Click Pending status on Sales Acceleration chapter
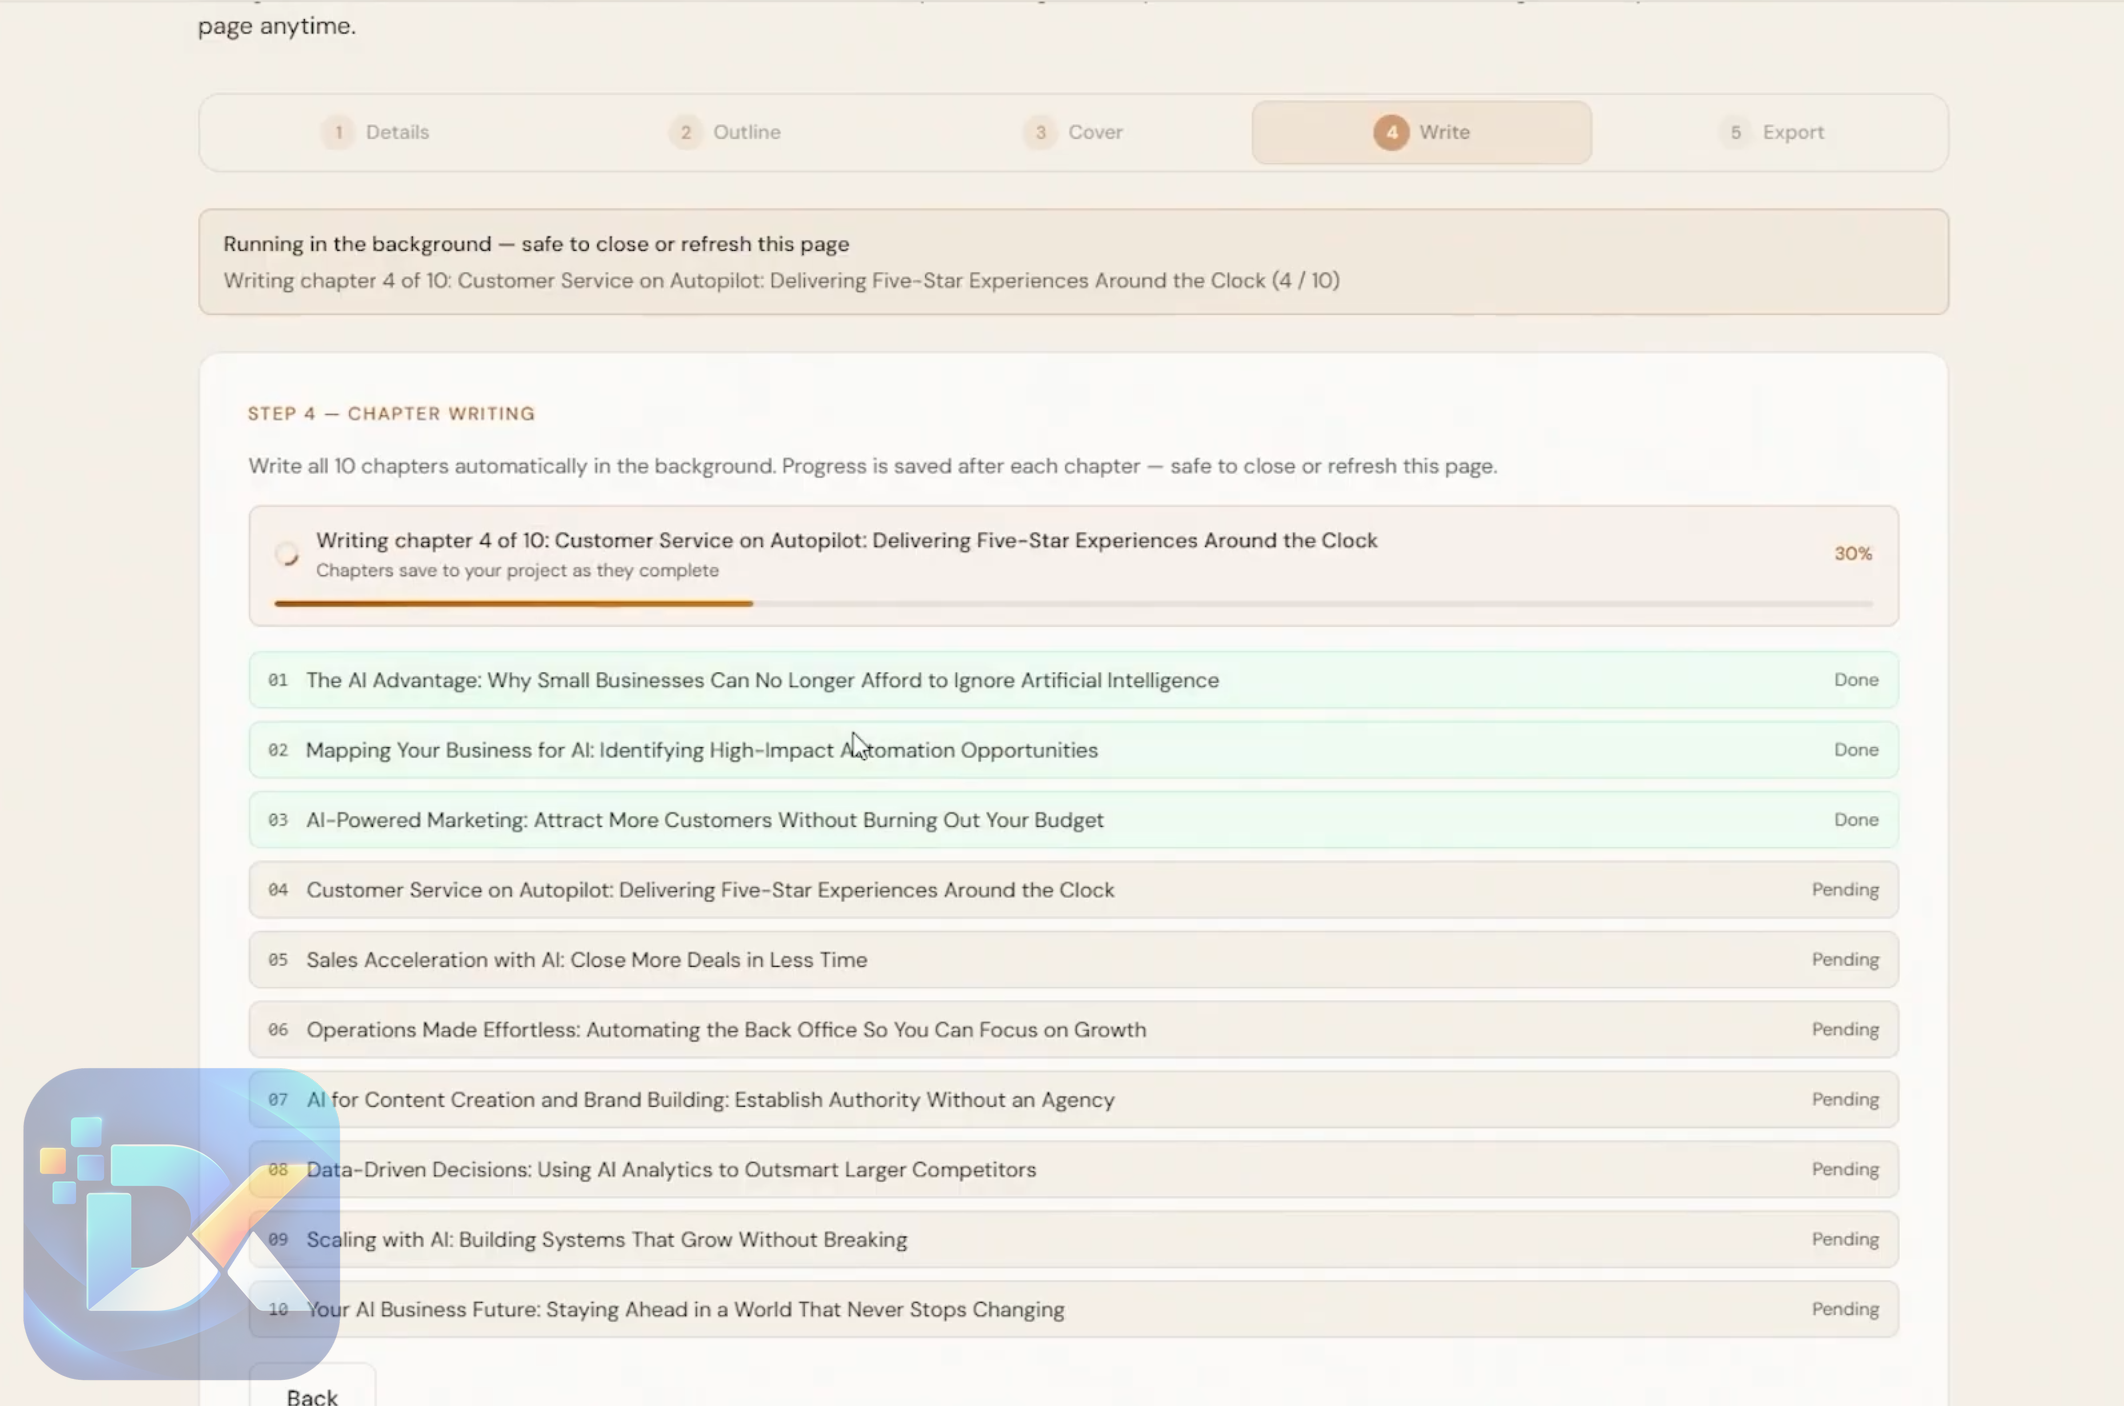 click(1845, 960)
